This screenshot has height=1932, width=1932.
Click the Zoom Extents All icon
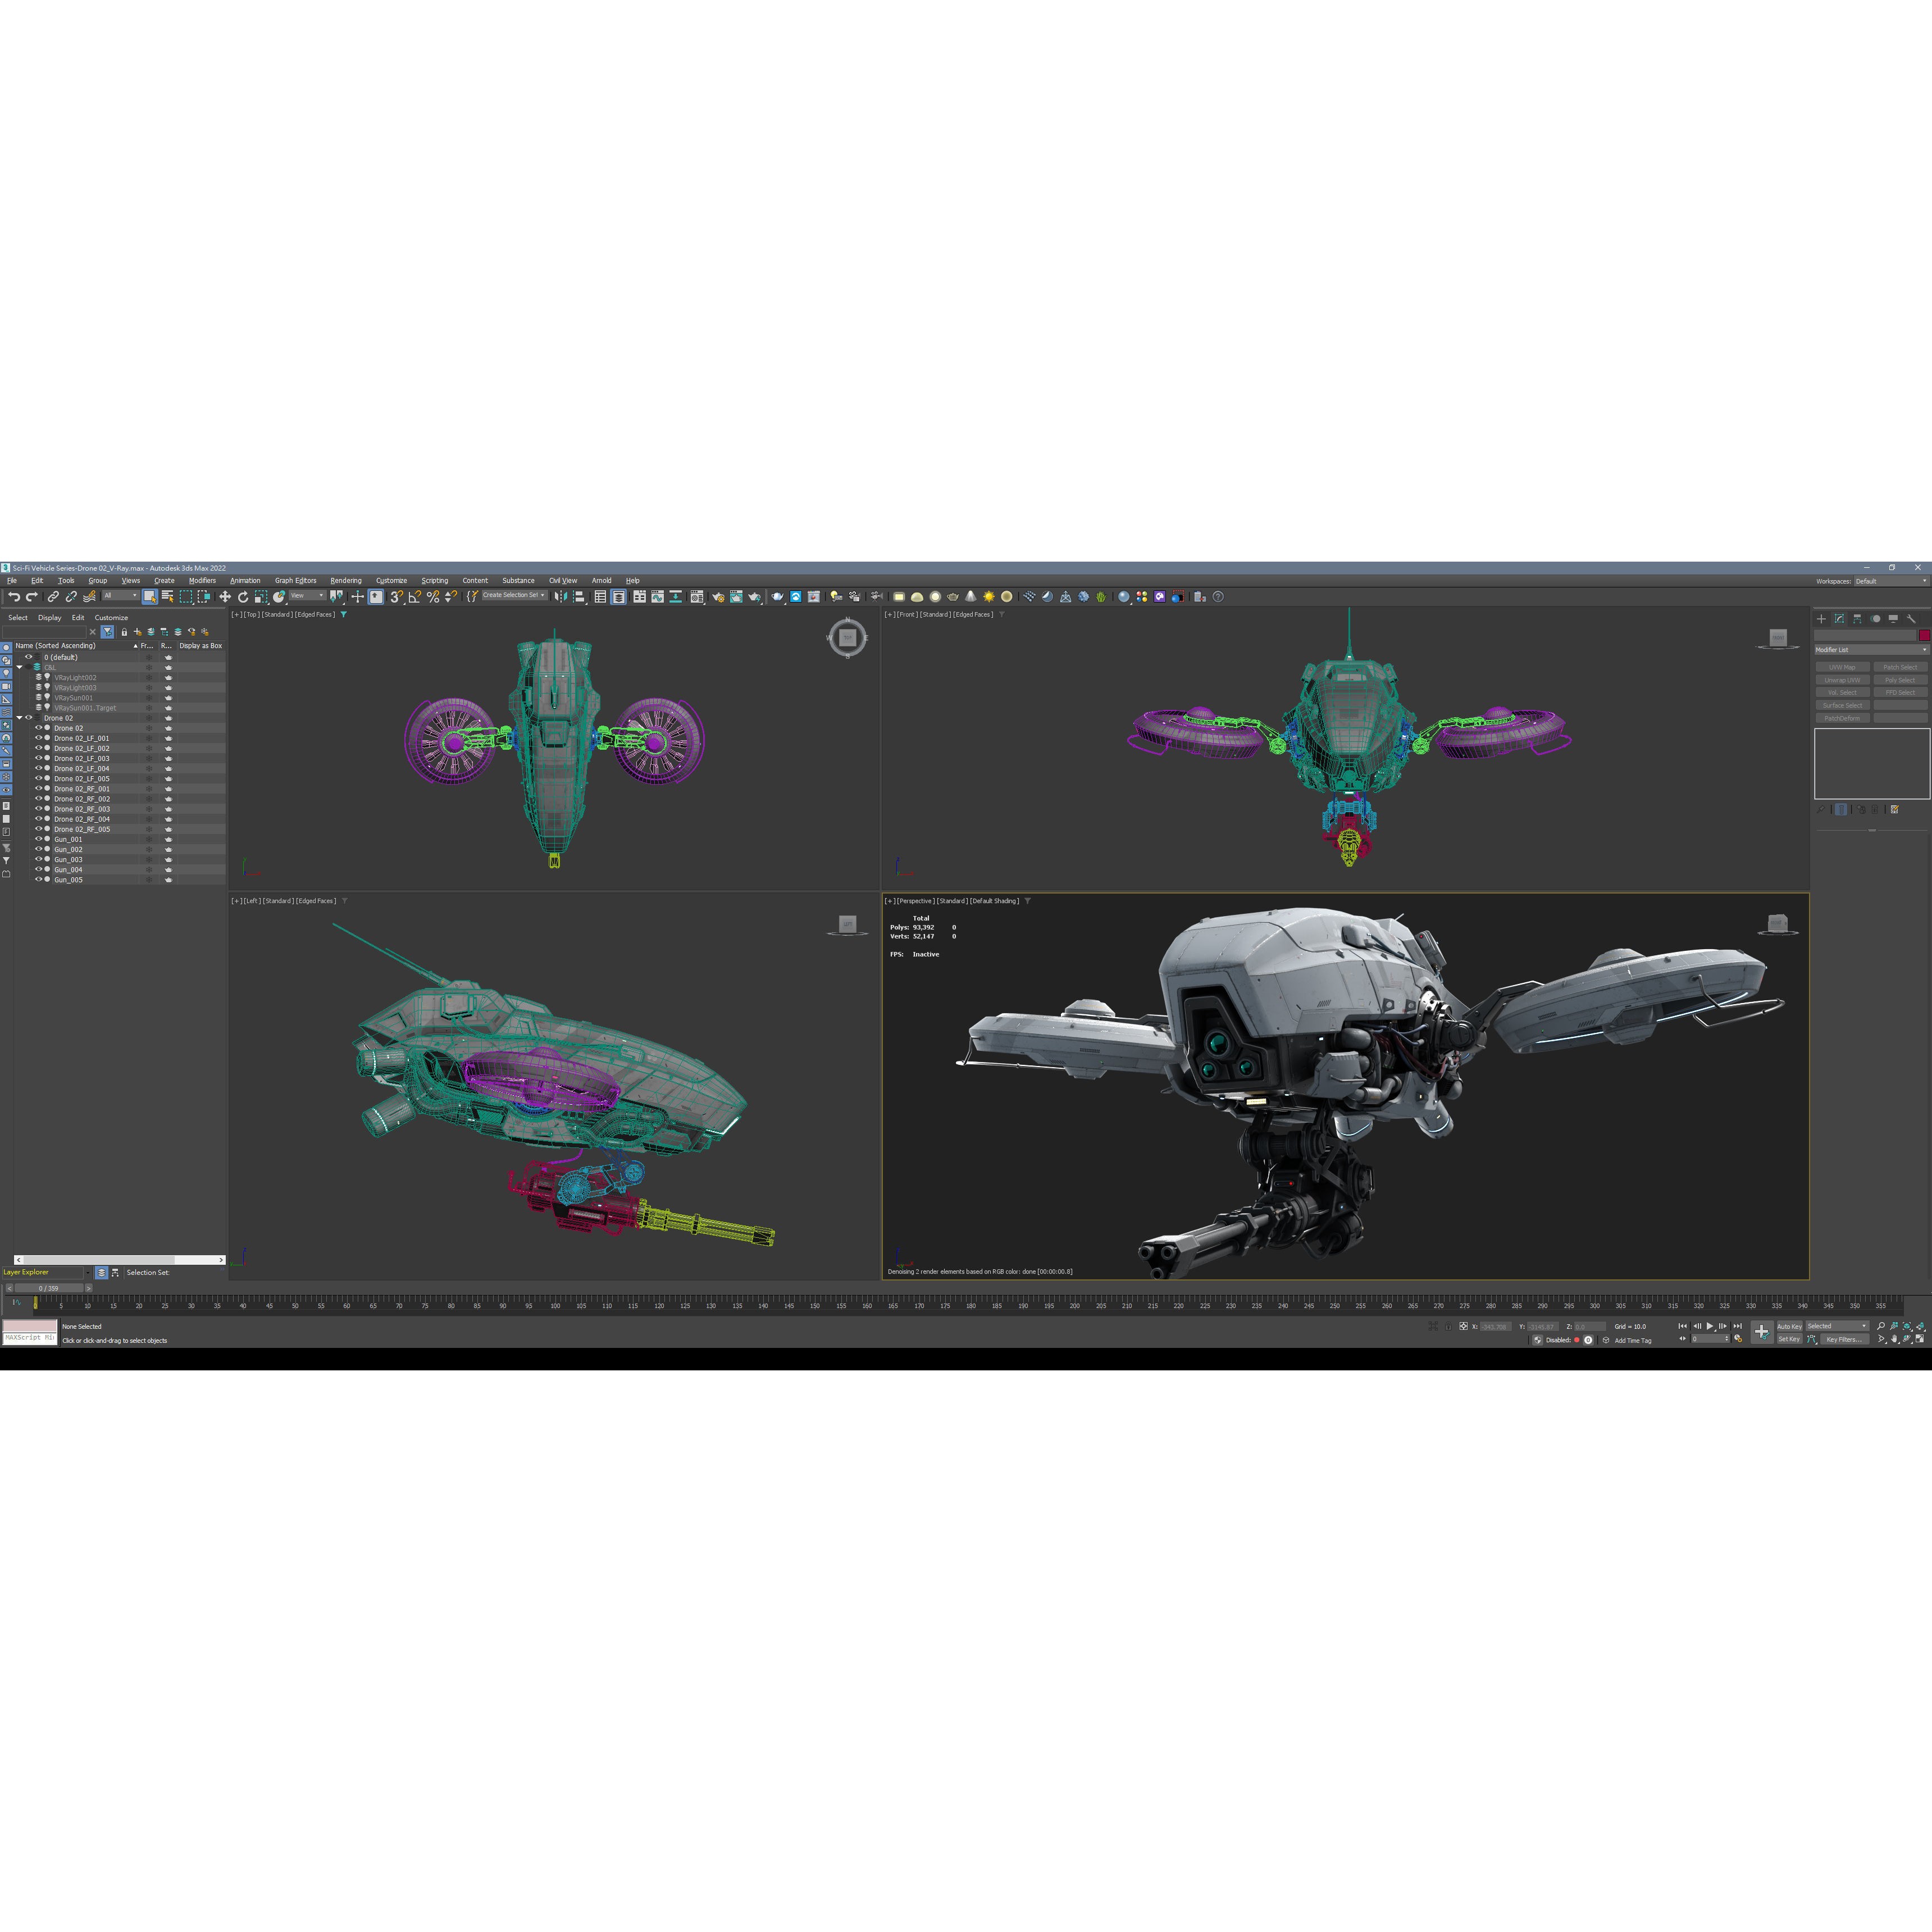click(1921, 1327)
